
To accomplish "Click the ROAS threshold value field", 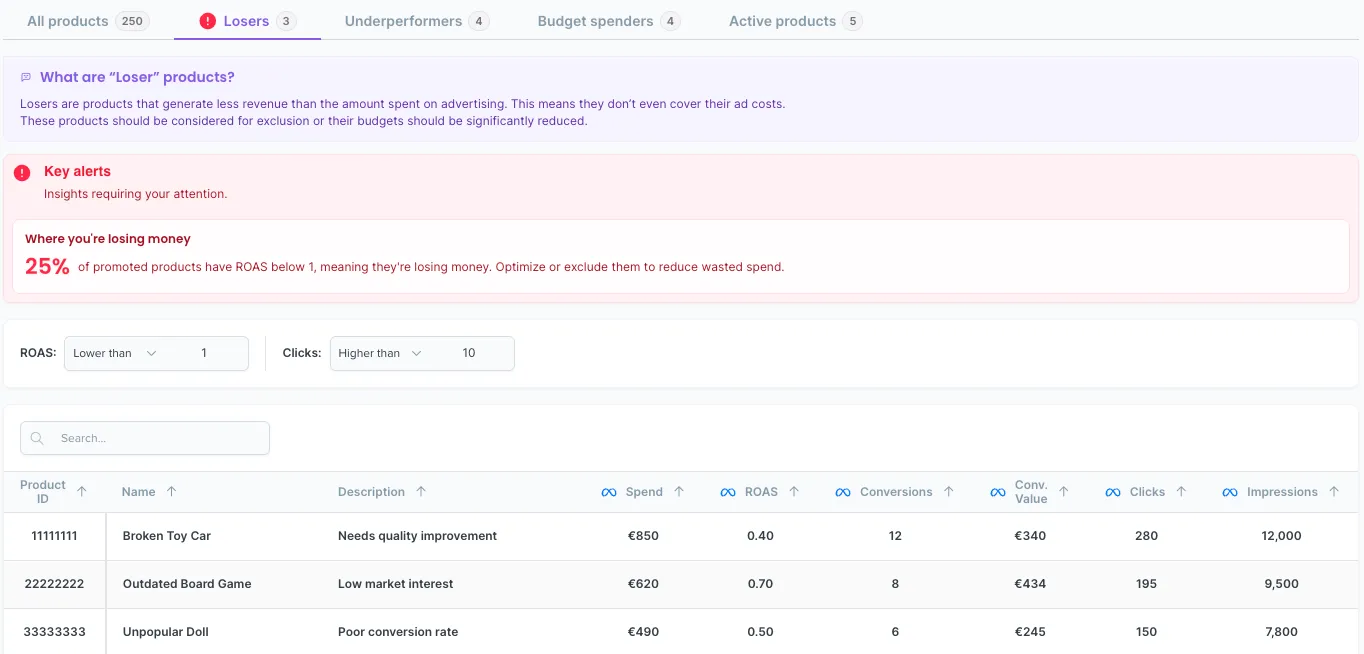I will (x=205, y=353).
